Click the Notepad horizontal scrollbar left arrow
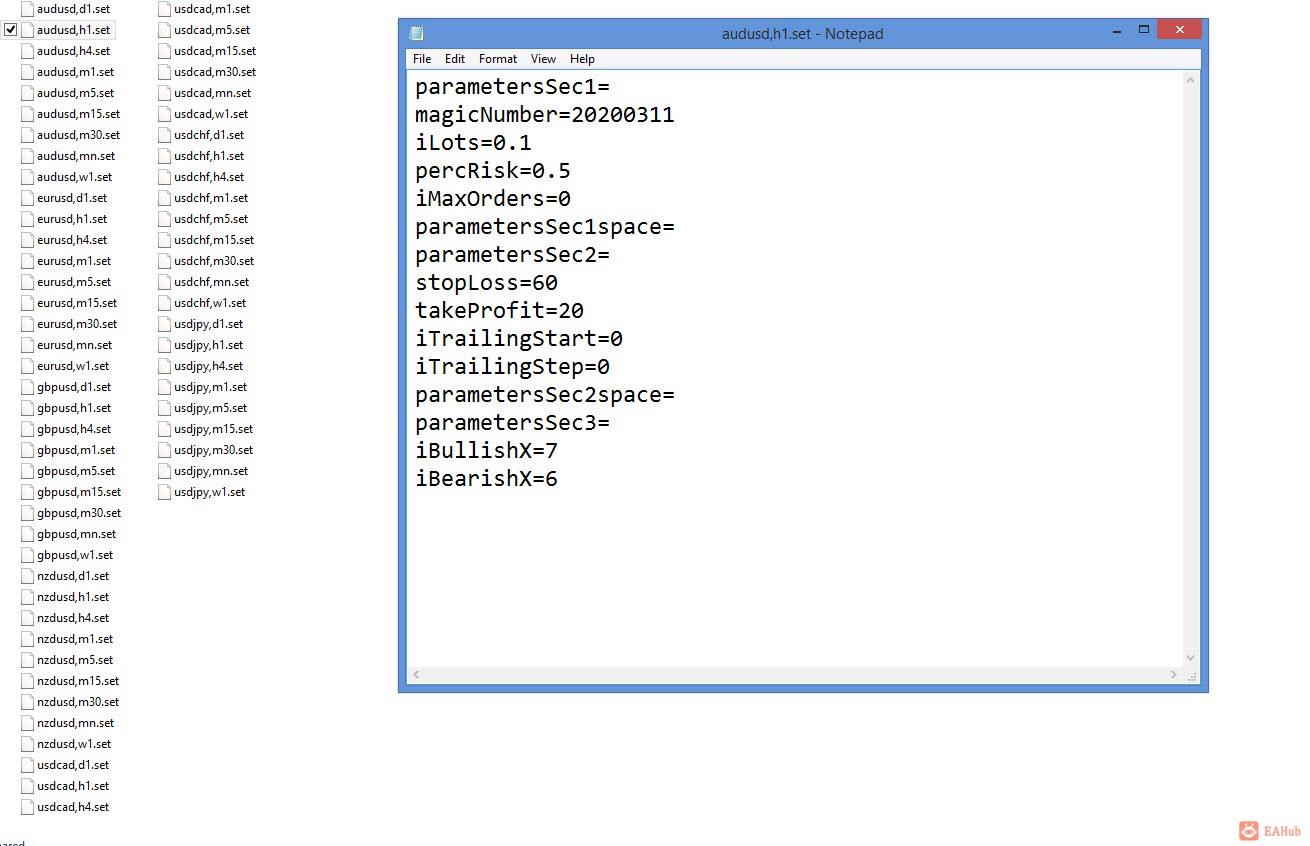The image size is (1310, 846). click(x=416, y=675)
